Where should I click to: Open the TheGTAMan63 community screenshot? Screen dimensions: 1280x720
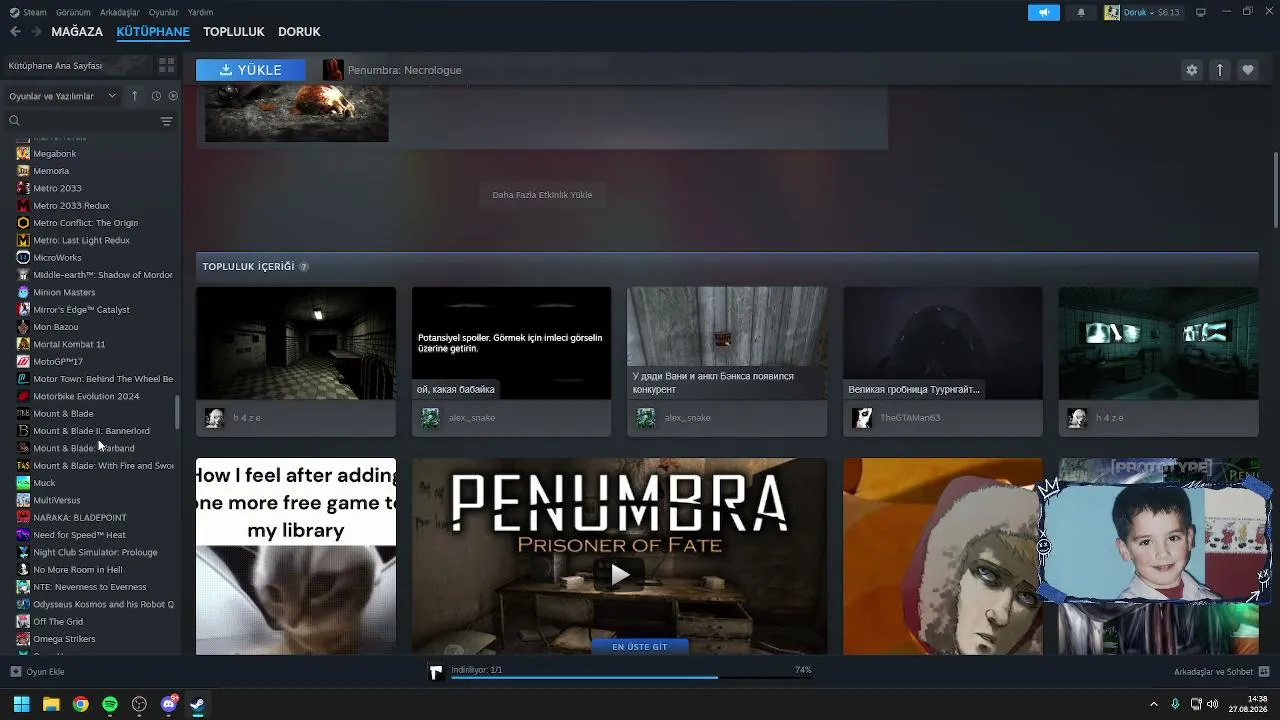[x=942, y=343]
